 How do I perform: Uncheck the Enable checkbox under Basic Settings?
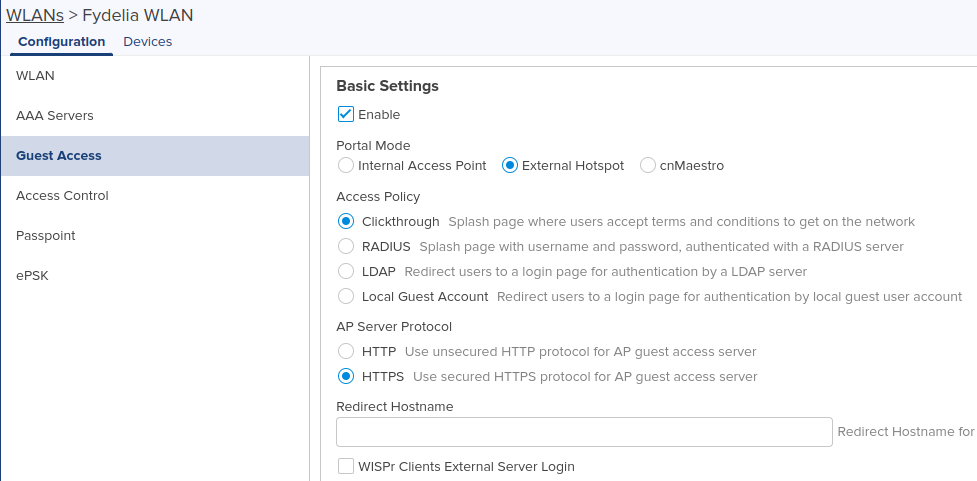click(346, 114)
